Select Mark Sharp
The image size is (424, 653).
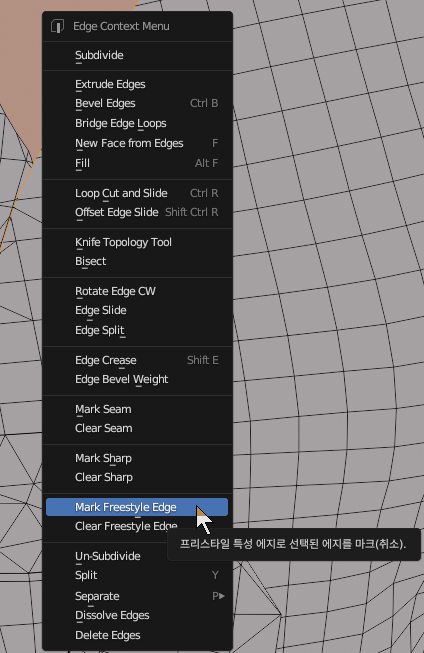pos(137,459)
